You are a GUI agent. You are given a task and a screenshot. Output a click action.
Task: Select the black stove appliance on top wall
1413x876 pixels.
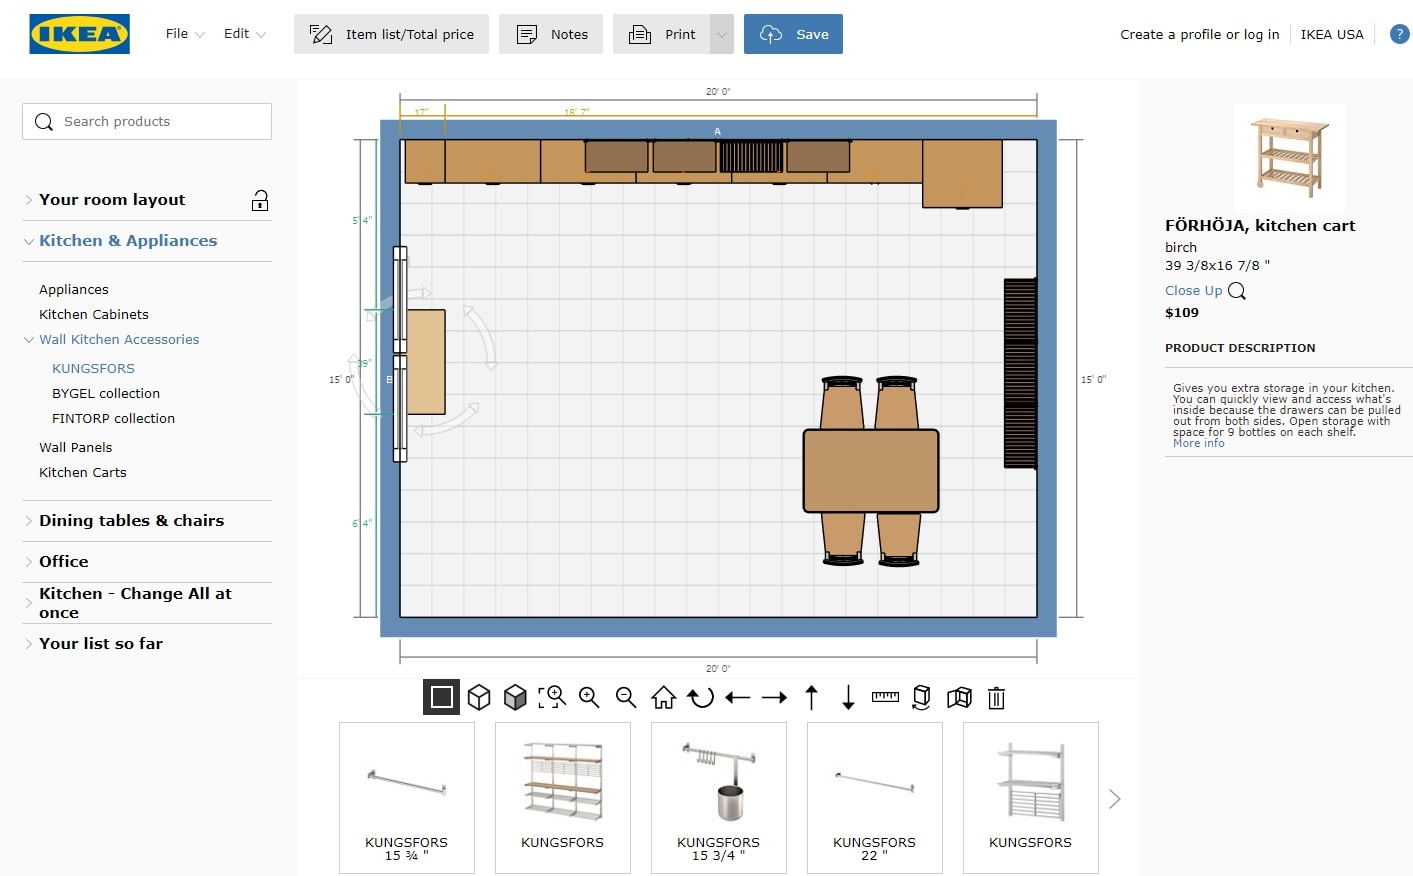pos(751,157)
